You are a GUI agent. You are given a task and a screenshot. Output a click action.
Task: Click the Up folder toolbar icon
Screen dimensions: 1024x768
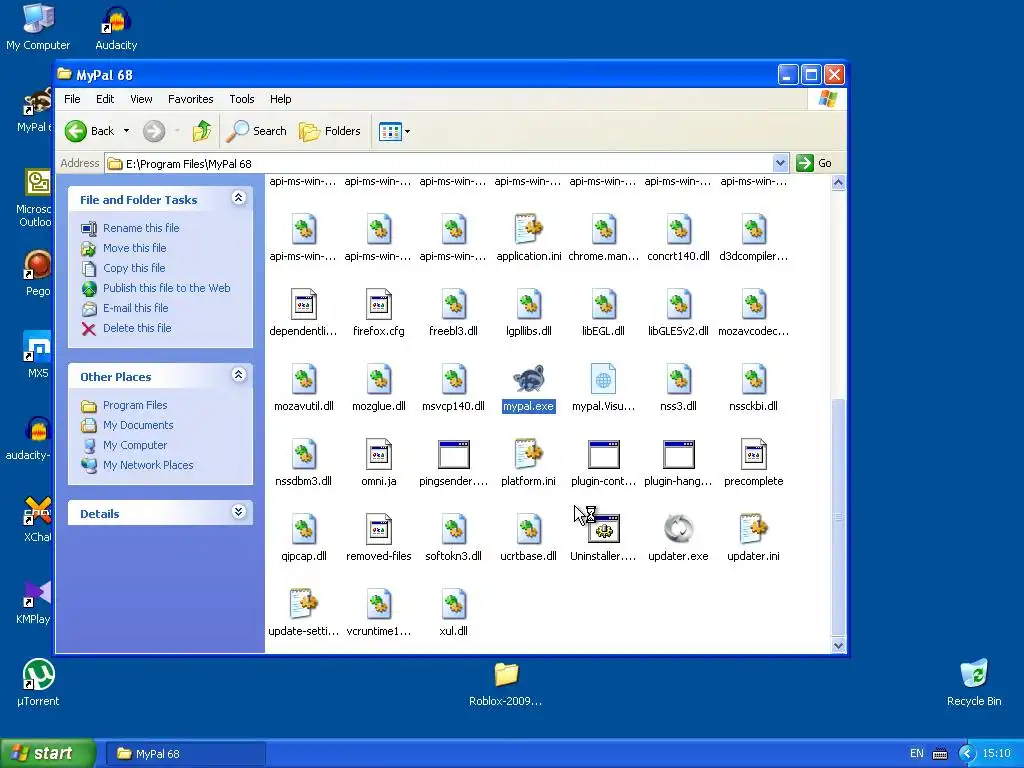pos(202,131)
